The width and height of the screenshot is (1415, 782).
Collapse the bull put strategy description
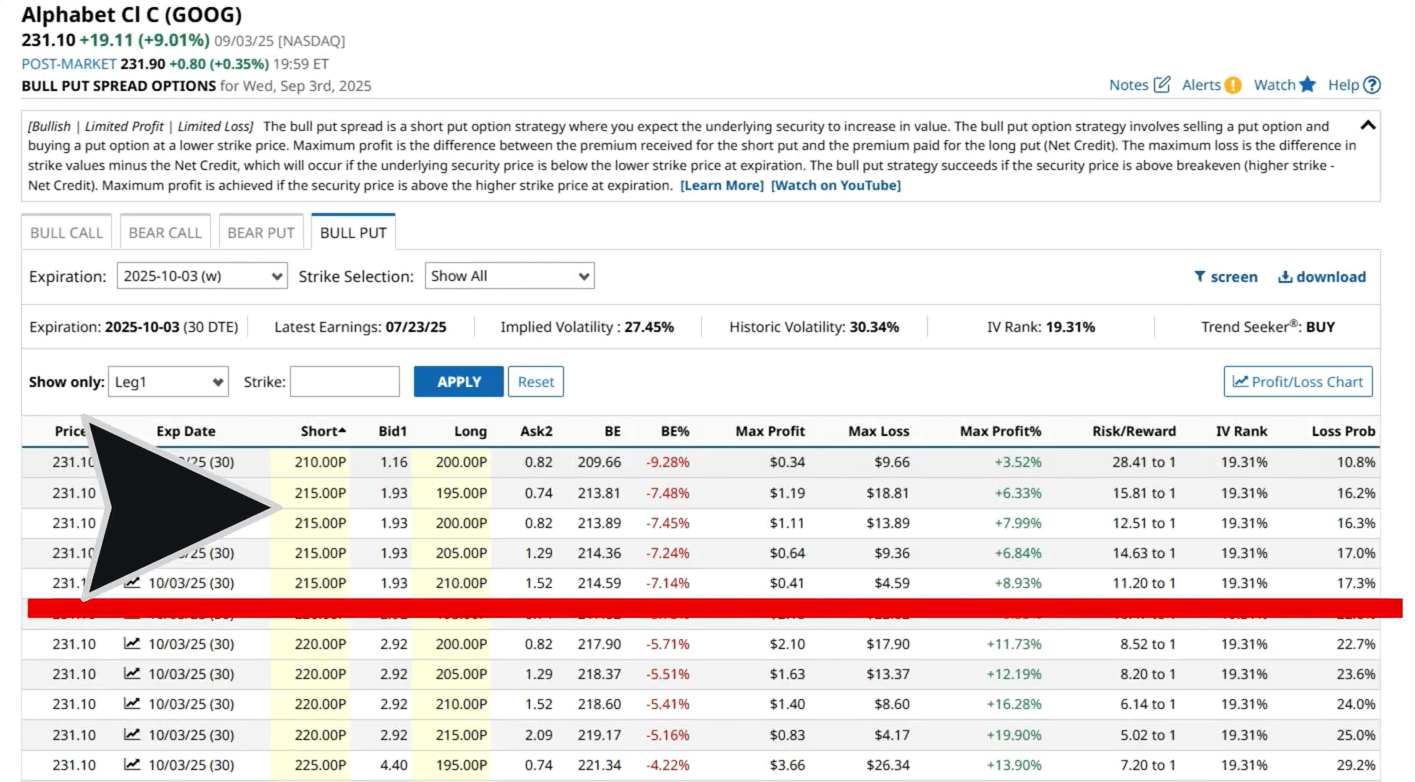[x=1368, y=125]
